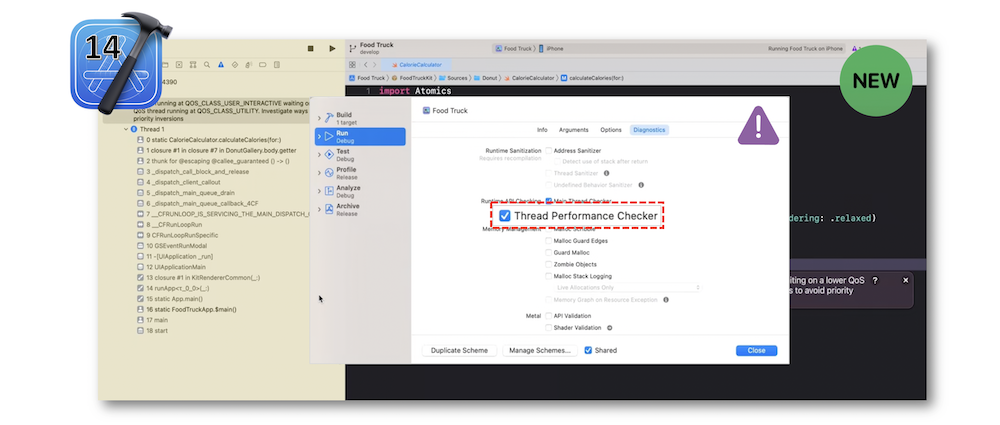Switch to the Arguments tab
Screen dimensions: 1000x425
point(573,130)
